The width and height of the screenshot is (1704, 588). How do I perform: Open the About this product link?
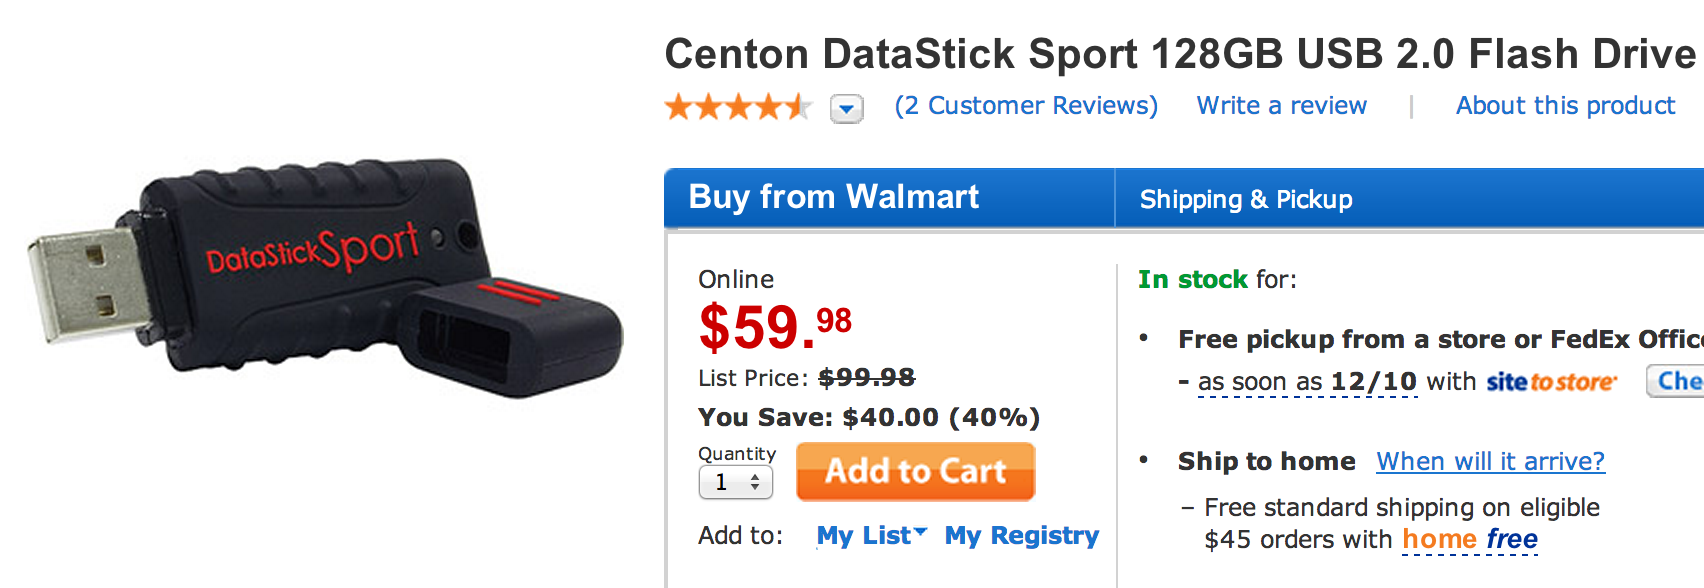[x=1565, y=106]
